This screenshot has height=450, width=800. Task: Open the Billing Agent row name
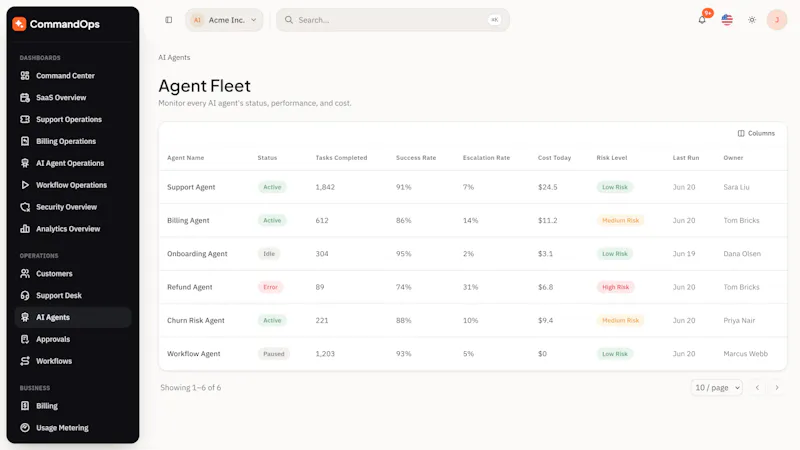pos(188,220)
